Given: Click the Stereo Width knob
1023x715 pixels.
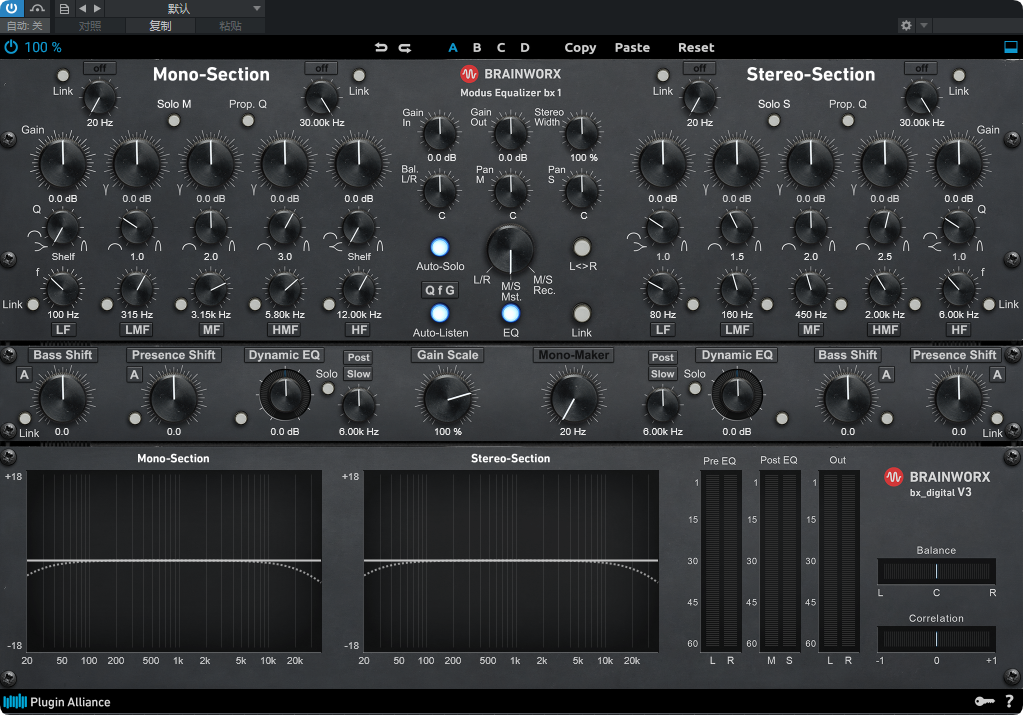Looking at the screenshot, I should (x=582, y=133).
